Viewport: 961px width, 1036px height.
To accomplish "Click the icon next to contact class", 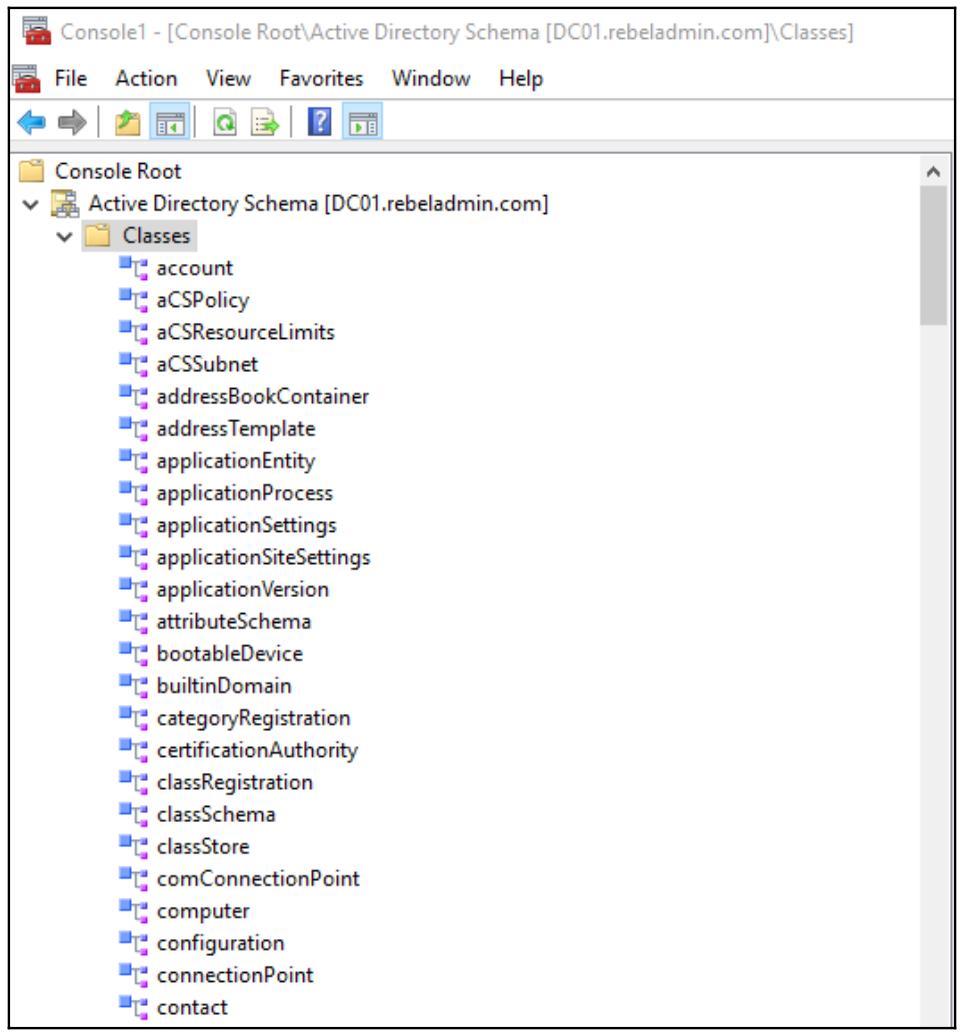I will pos(132,1006).
